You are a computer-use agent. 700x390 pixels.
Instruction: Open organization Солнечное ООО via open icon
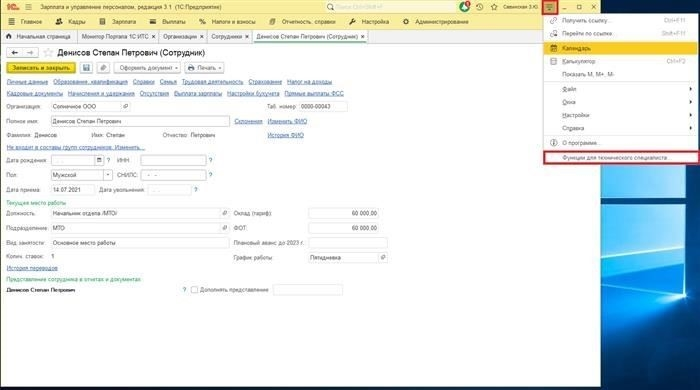(x=126, y=107)
